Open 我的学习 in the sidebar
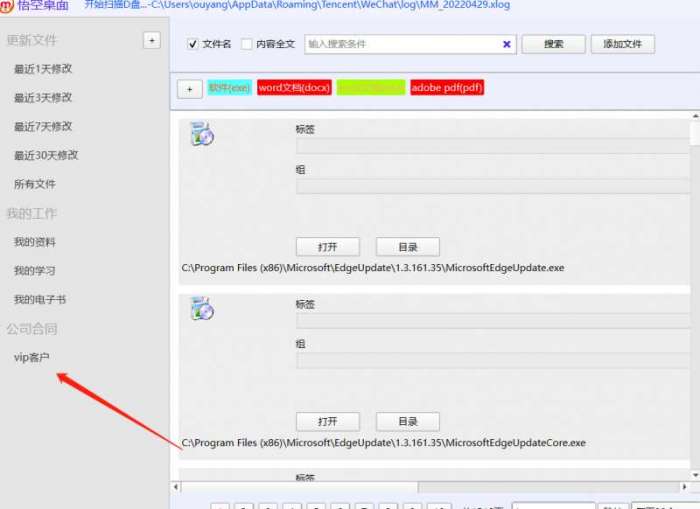This screenshot has height=509, width=700. pos(35,271)
